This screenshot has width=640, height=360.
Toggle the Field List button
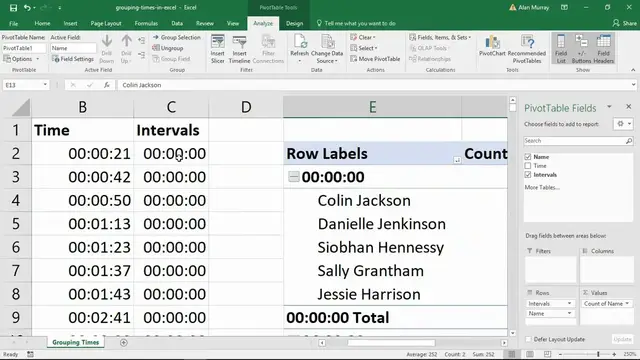coord(561,49)
